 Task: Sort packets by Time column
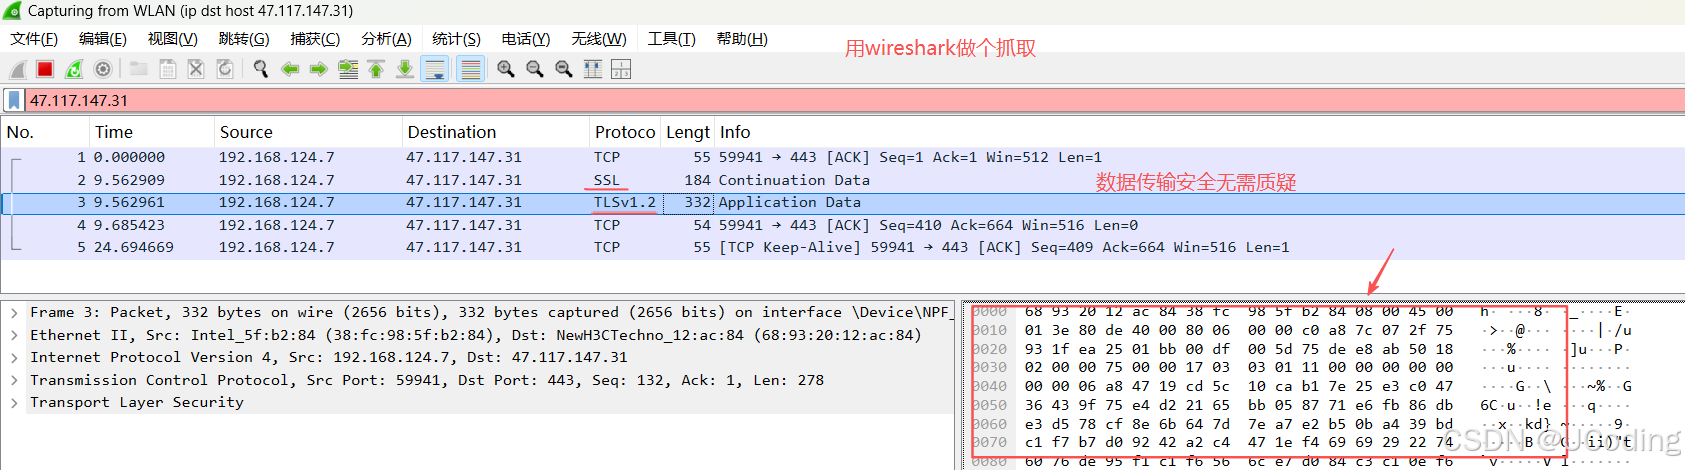click(x=151, y=132)
